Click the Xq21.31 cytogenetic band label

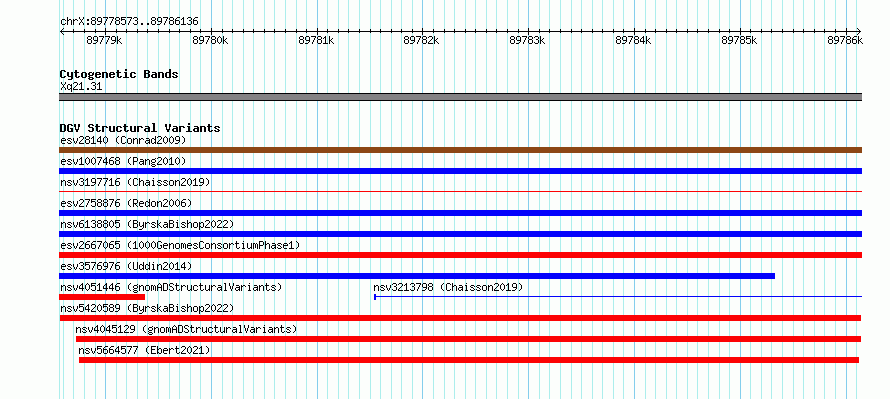tap(81, 87)
